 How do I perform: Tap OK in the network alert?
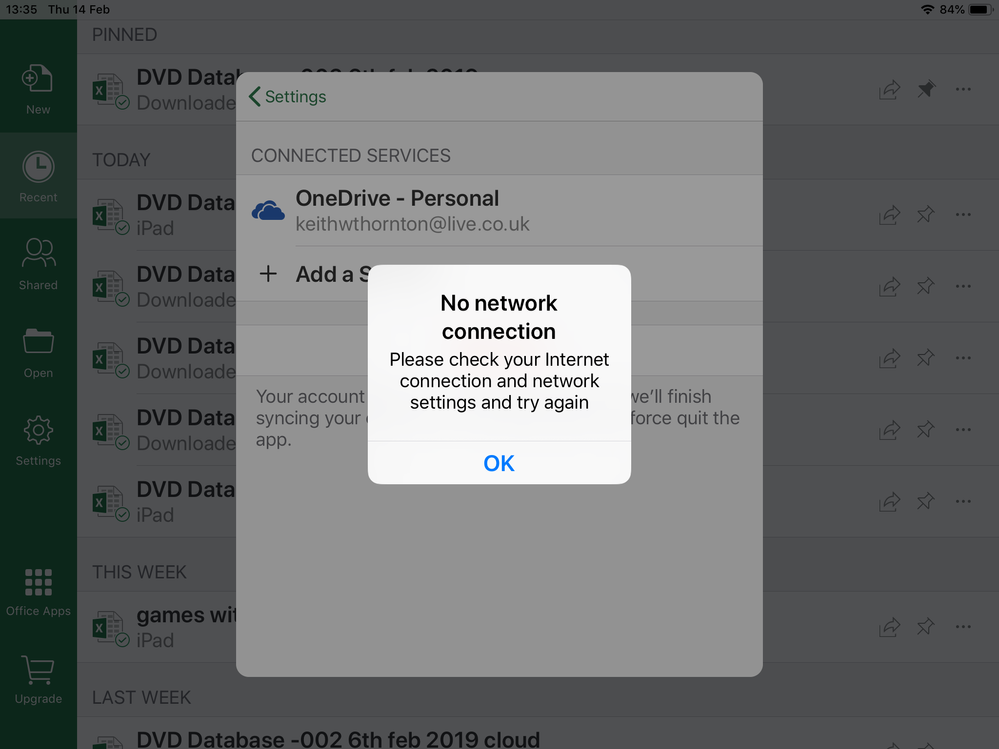click(x=499, y=463)
